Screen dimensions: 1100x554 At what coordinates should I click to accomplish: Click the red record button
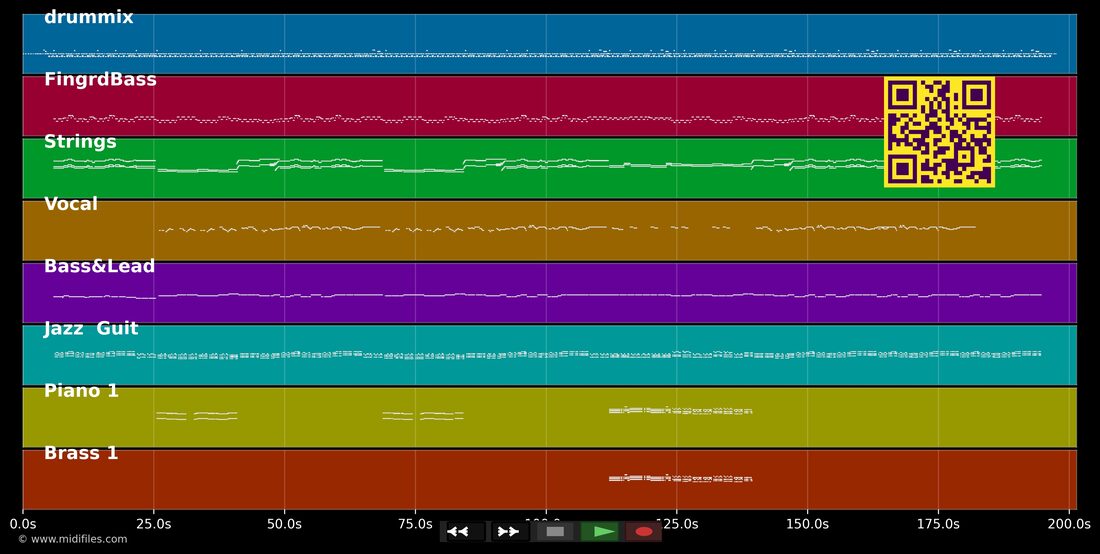point(643,532)
